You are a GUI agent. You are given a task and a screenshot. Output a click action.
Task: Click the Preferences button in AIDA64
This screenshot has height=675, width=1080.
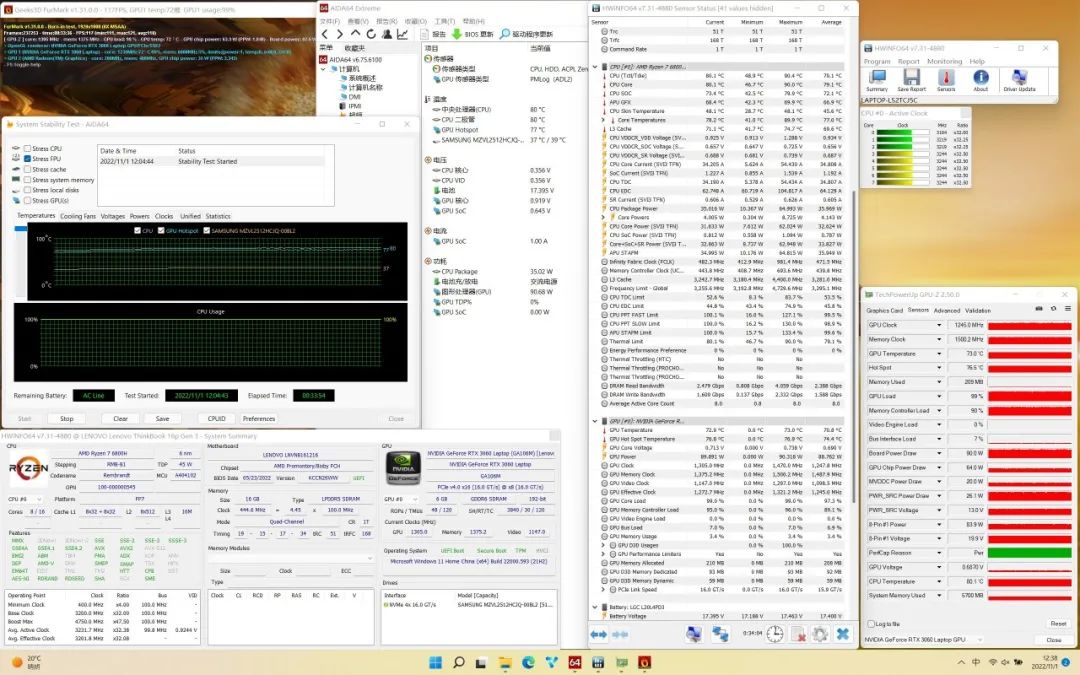click(x=258, y=419)
